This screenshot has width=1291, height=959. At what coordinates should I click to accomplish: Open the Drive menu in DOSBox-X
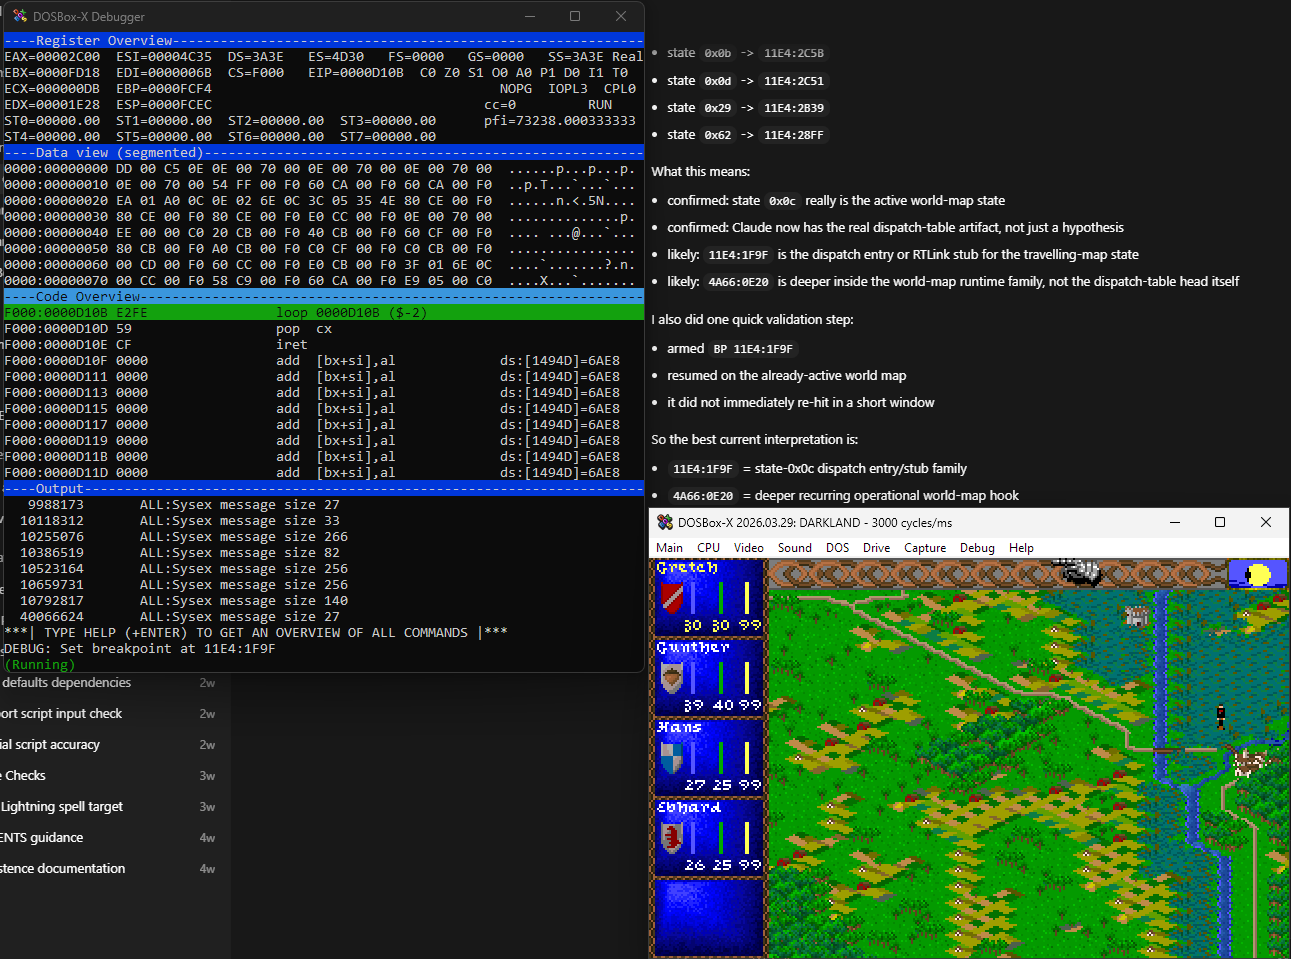pyautogui.click(x=876, y=548)
